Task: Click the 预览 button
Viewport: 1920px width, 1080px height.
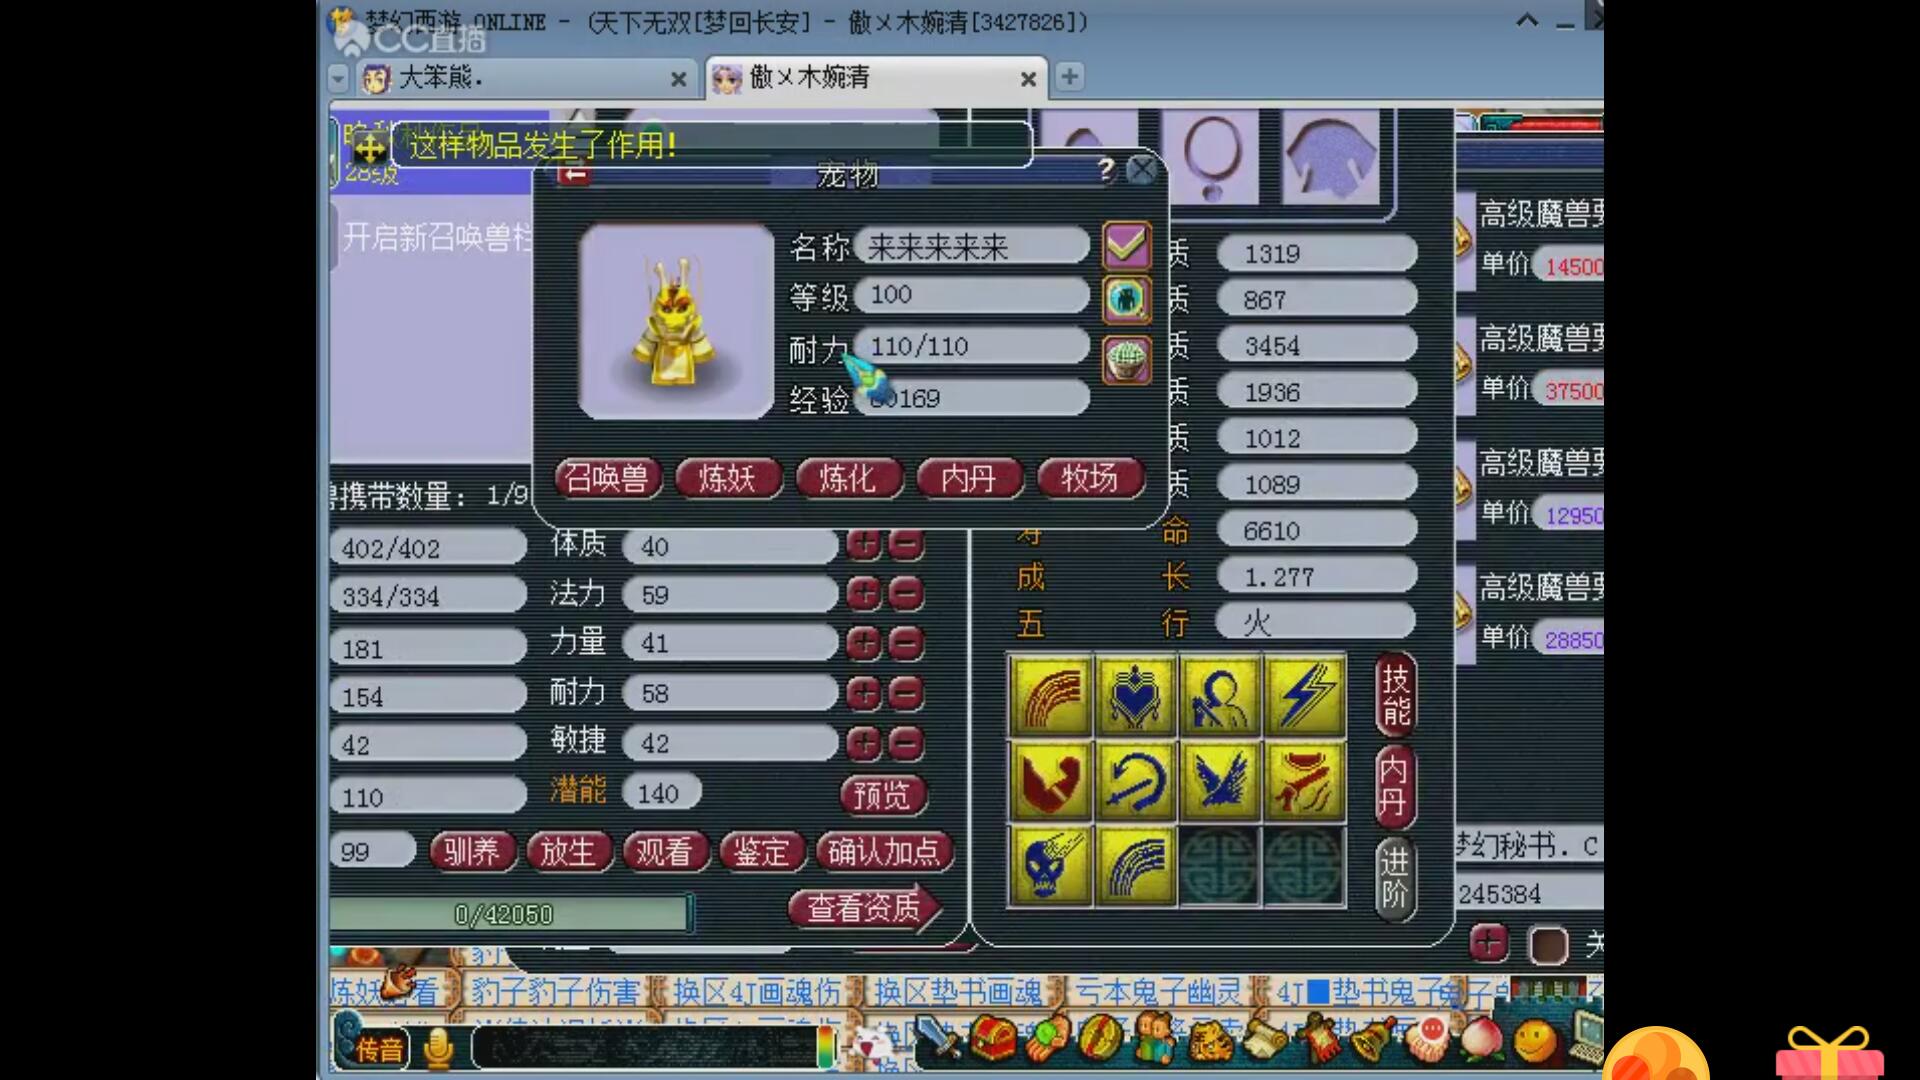Action: click(x=883, y=795)
